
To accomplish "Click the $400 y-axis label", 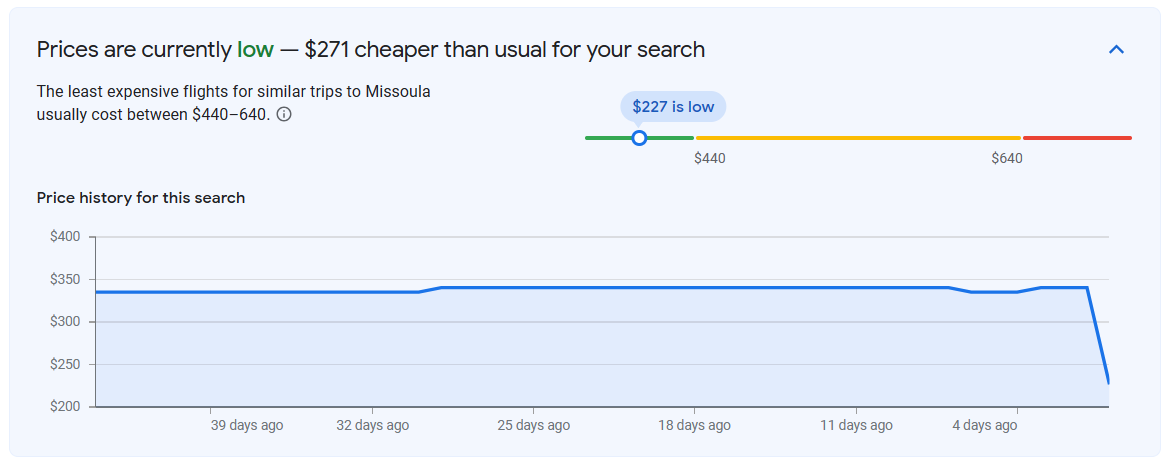I will point(65,236).
